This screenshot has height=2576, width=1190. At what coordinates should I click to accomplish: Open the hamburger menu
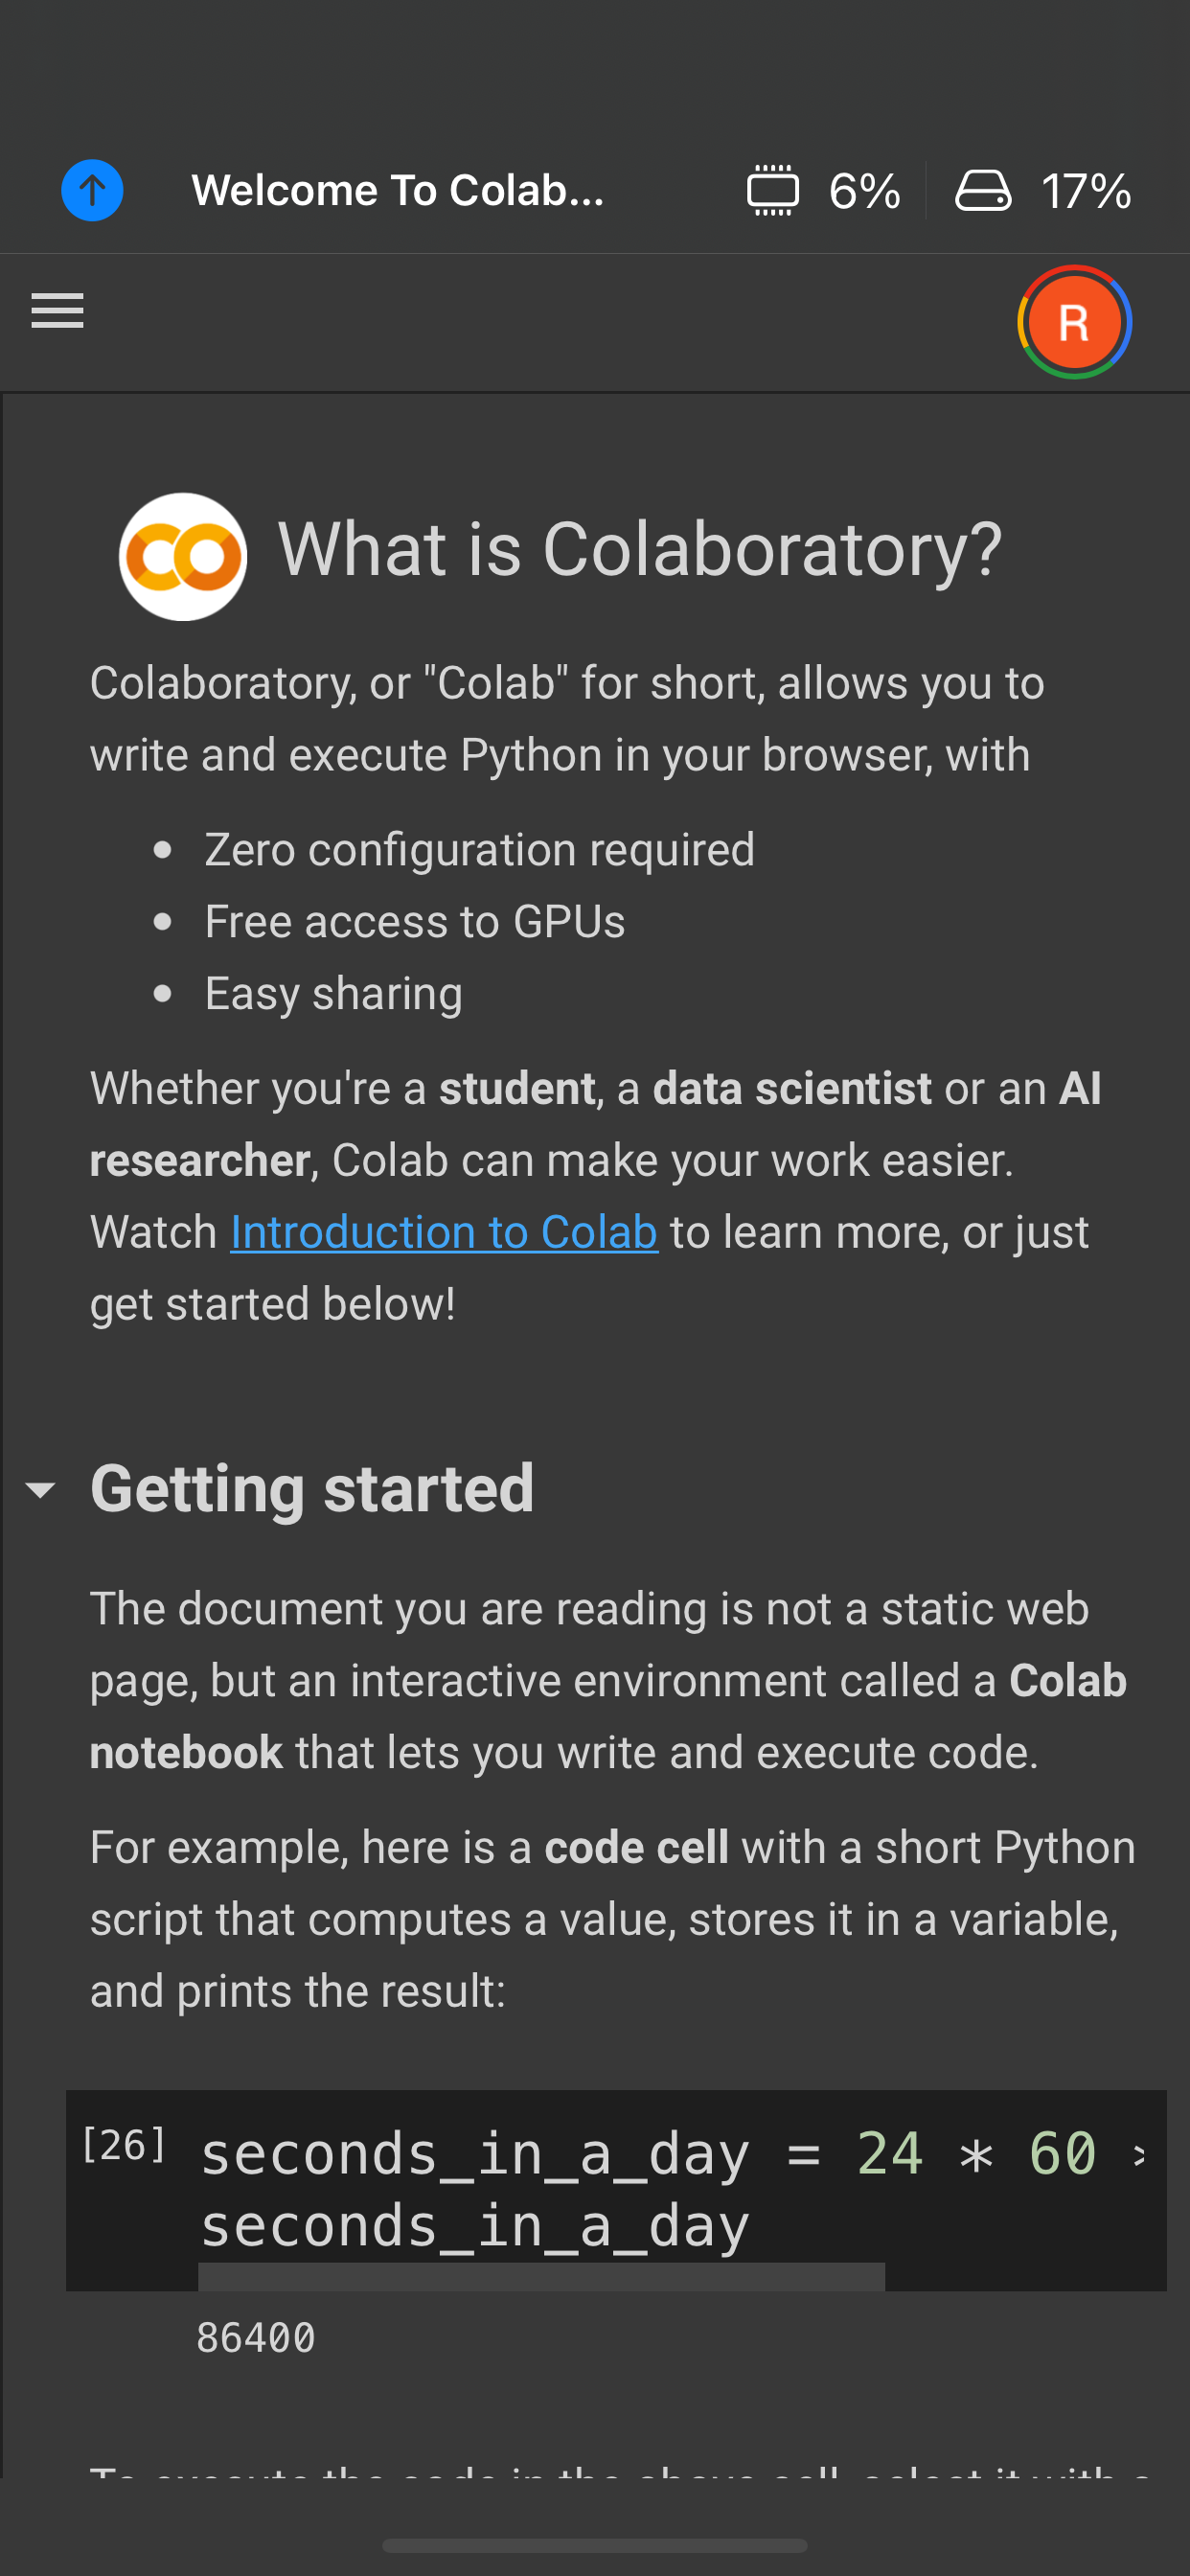coord(57,311)
